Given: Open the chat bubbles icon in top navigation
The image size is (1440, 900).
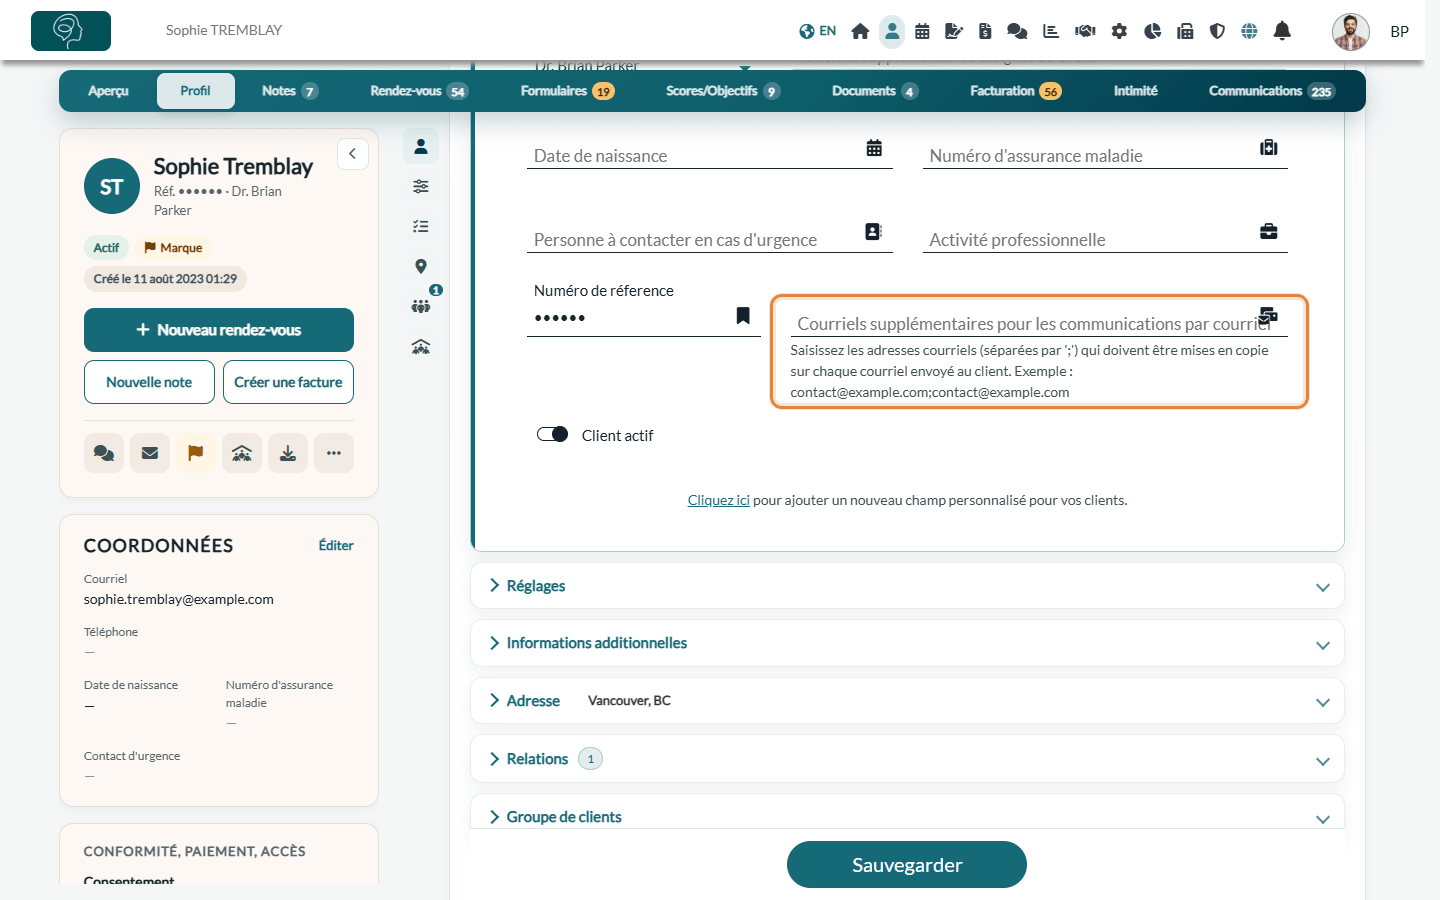Looking at the screenshot, I should click(1017, 31).
